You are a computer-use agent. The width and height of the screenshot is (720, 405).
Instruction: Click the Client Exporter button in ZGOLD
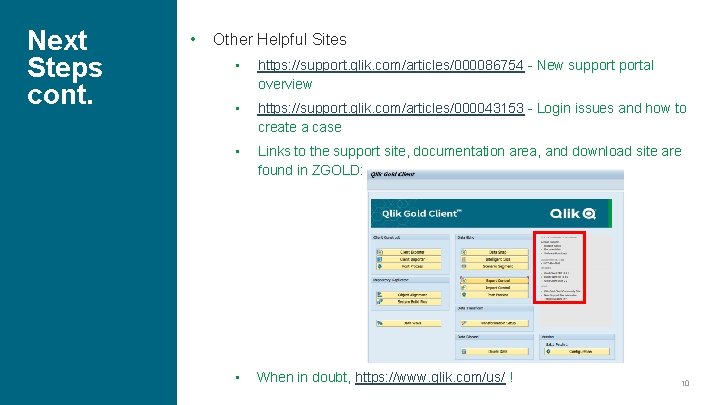pyautogui.click(x=409, y=252)
